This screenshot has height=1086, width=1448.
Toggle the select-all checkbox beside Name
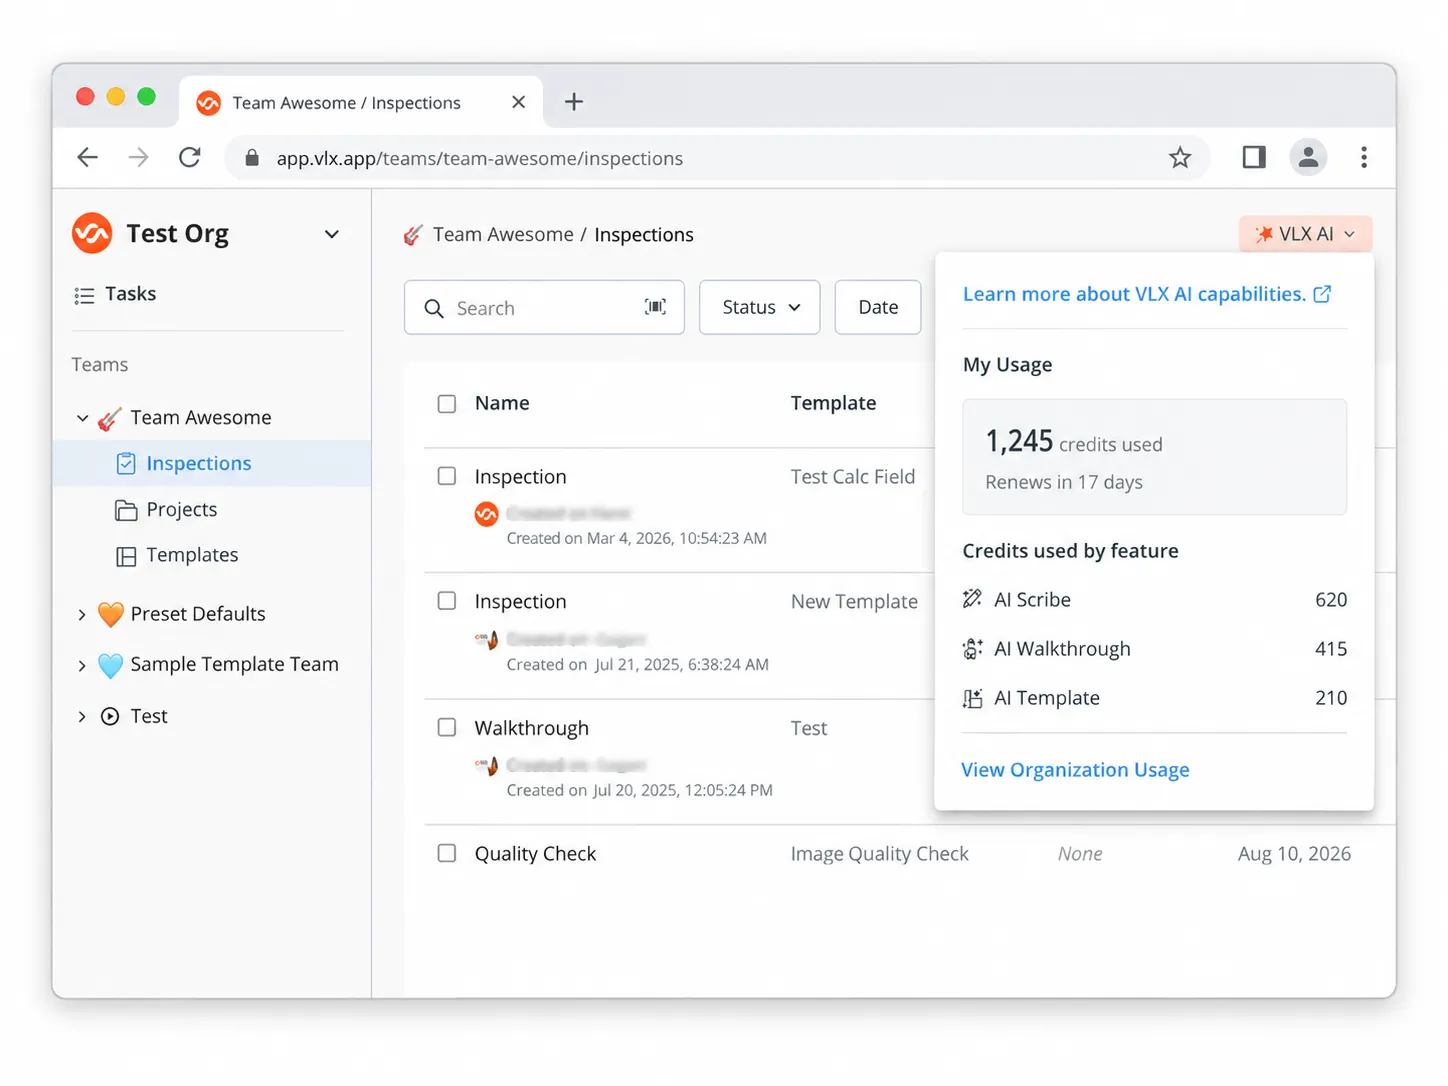(447, 404)
